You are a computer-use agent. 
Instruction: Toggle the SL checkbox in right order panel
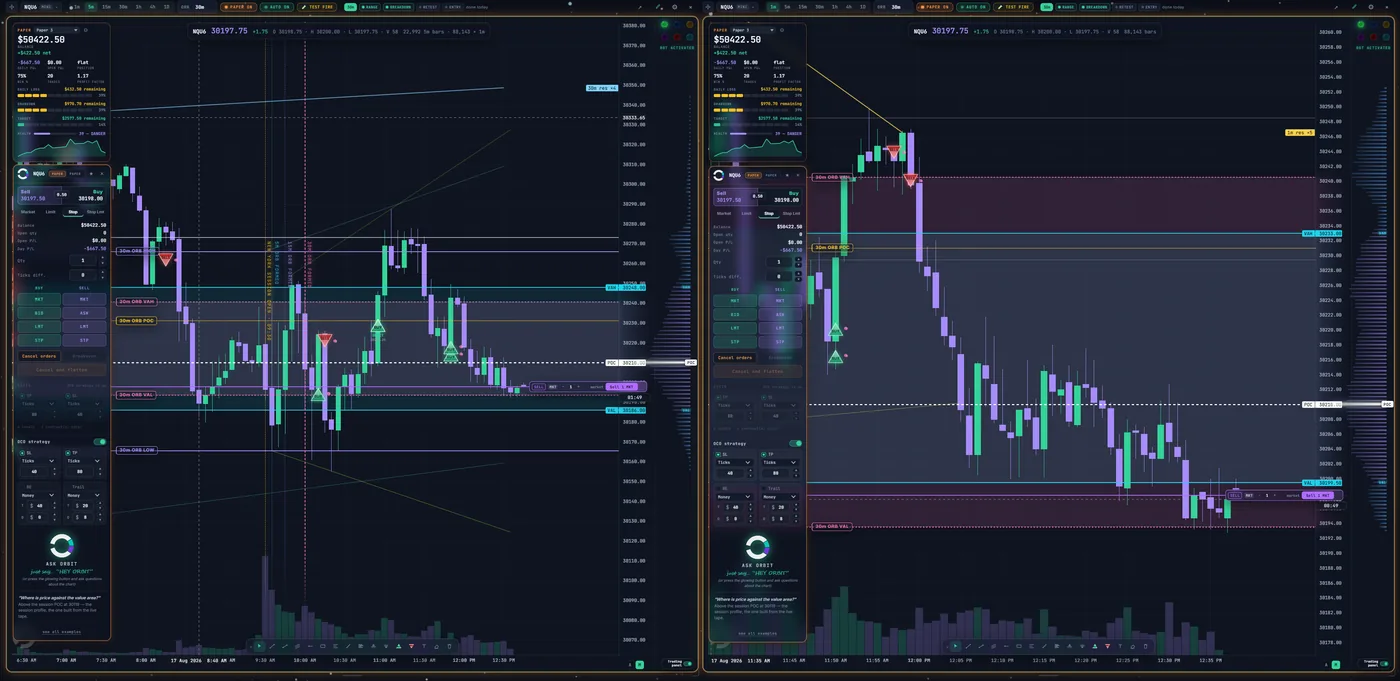(x=718, y=453)
